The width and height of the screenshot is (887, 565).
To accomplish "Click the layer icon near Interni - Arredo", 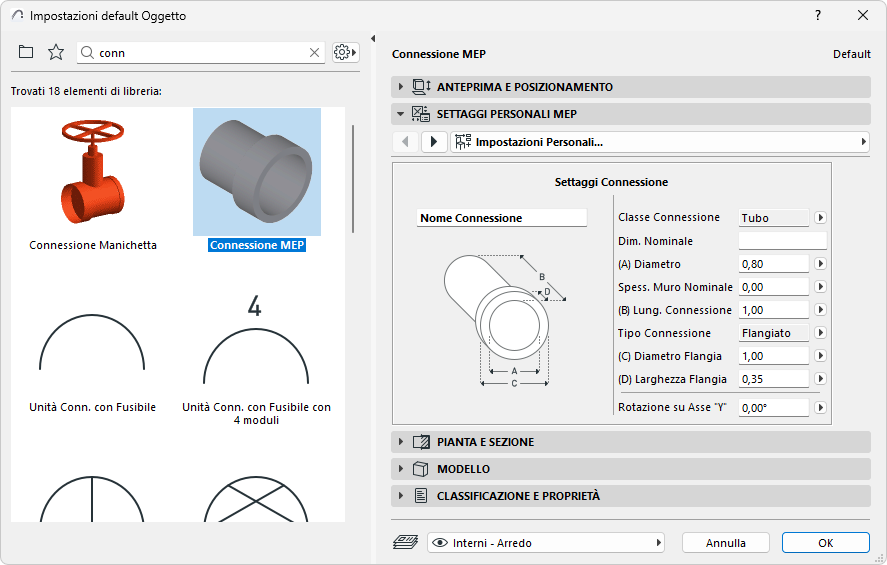I will (x=405, y=543).
